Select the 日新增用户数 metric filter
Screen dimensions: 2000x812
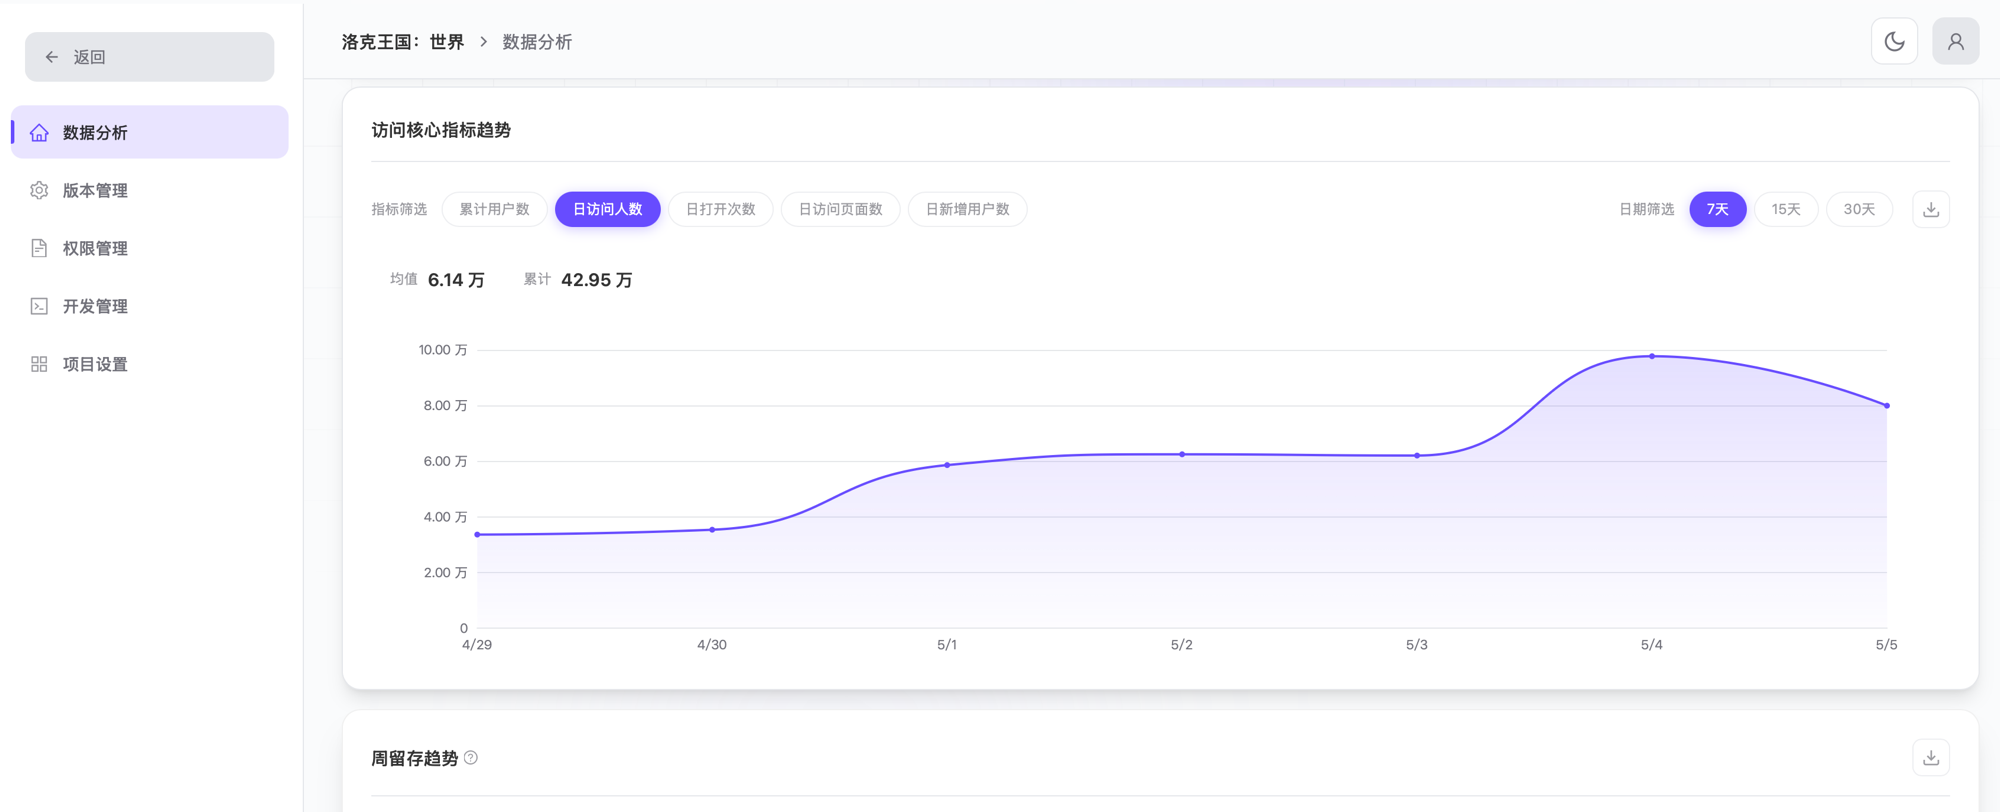click(x=968, y=209)
